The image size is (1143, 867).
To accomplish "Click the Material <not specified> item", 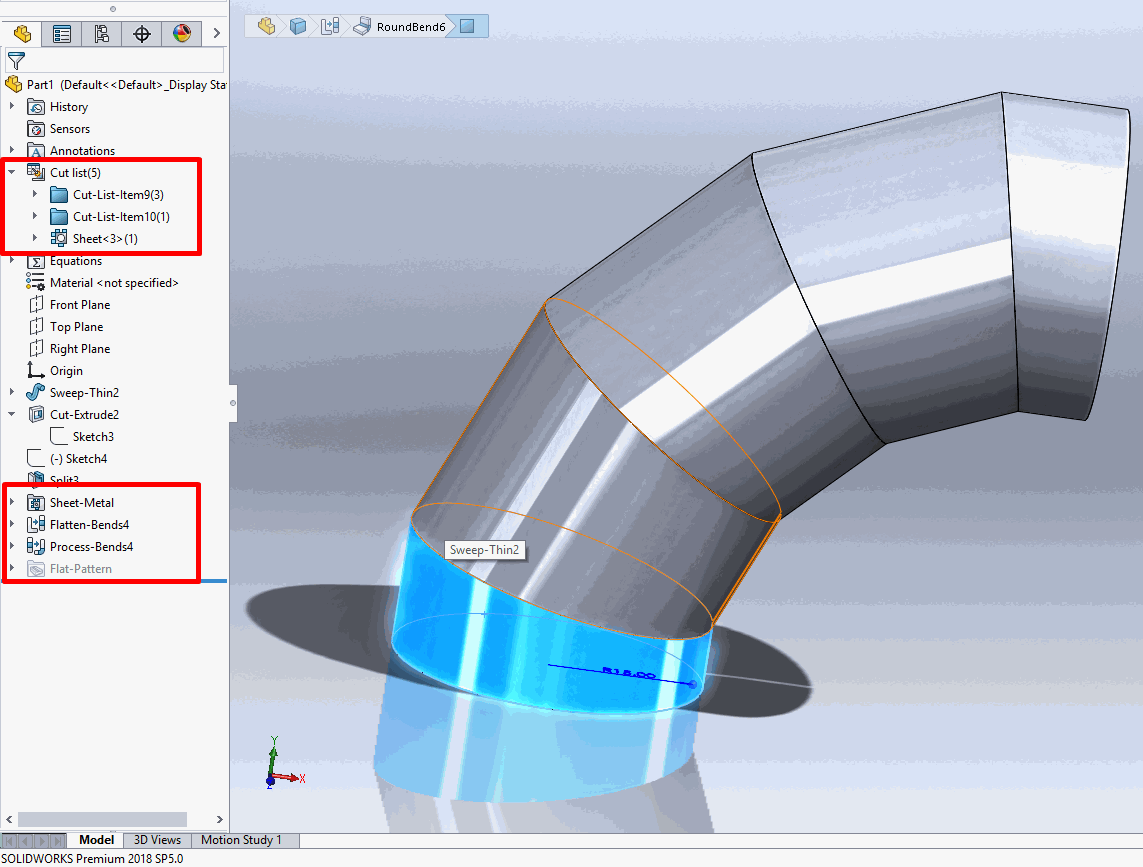I will (x=114, y=283).
